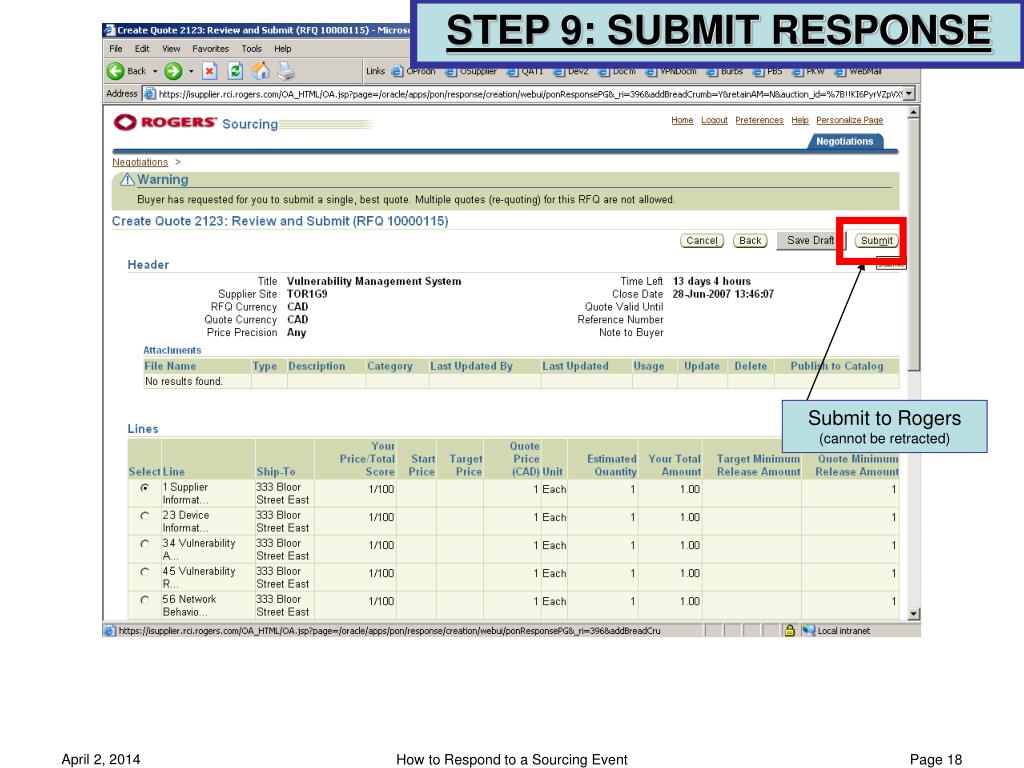The height and width of the screenshot is (768, 1024).
Task: Click the padlock icon in the status bar
Action: [x=790, y=631]
